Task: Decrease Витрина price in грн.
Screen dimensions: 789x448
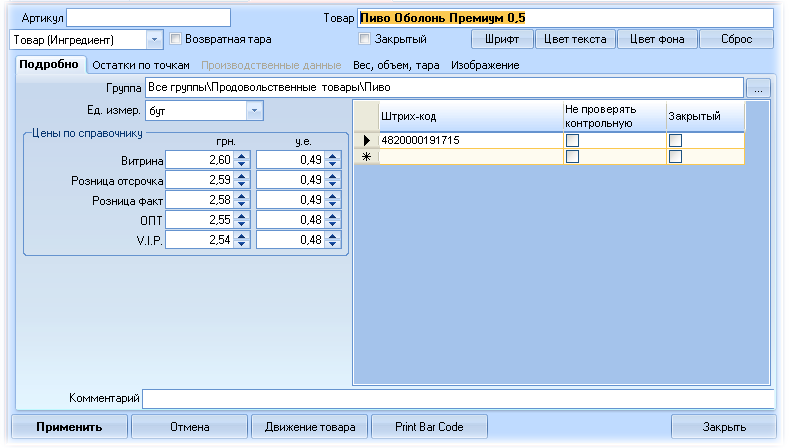Action: click(242, 164)
